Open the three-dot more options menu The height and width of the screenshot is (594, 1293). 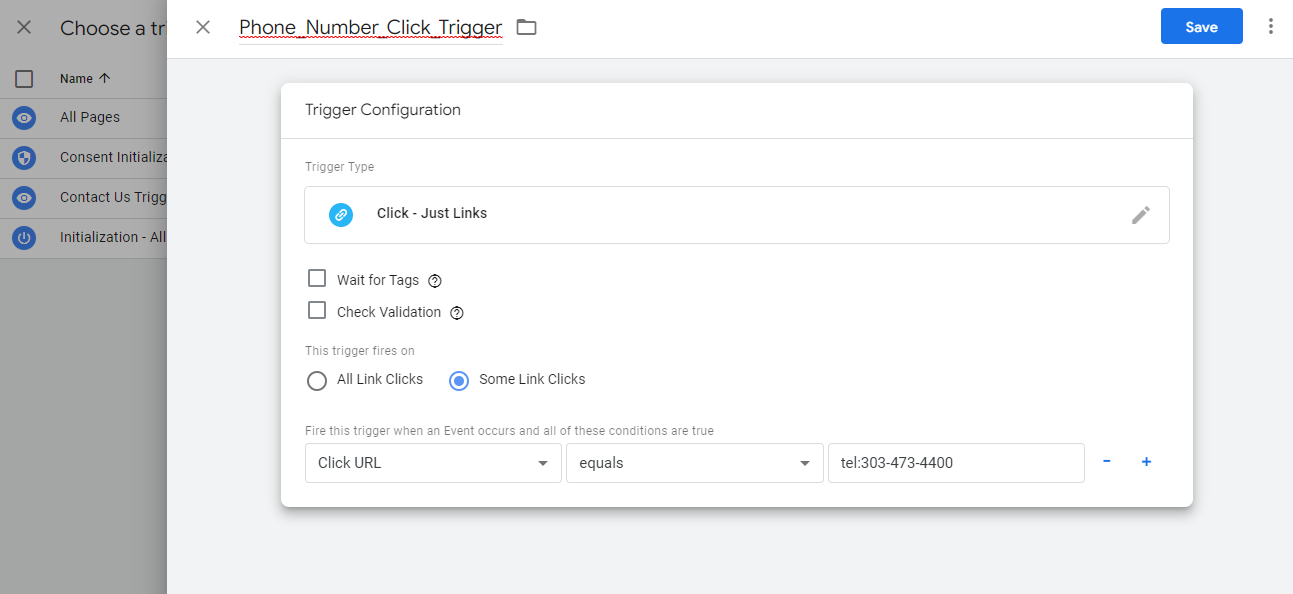coord(1271,27)
